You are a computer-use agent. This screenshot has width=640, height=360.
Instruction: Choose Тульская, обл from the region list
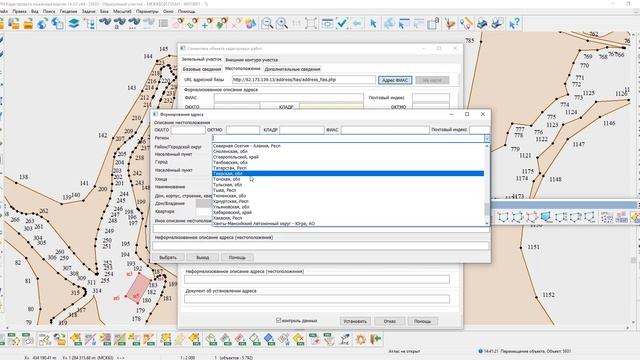coord(348,184)
